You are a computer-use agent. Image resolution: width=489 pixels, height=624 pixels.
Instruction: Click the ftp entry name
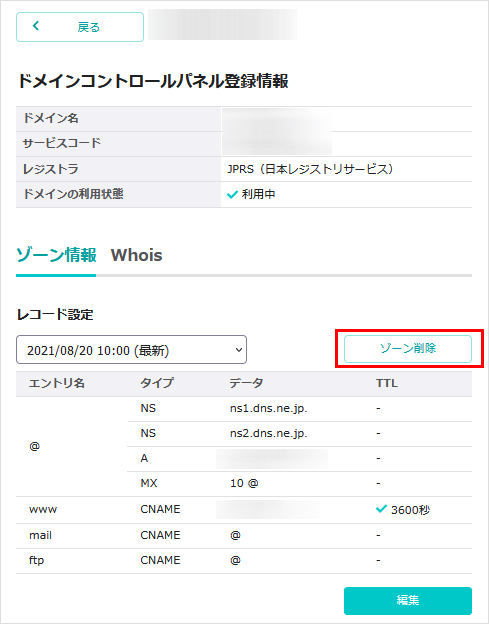point(36,560)
